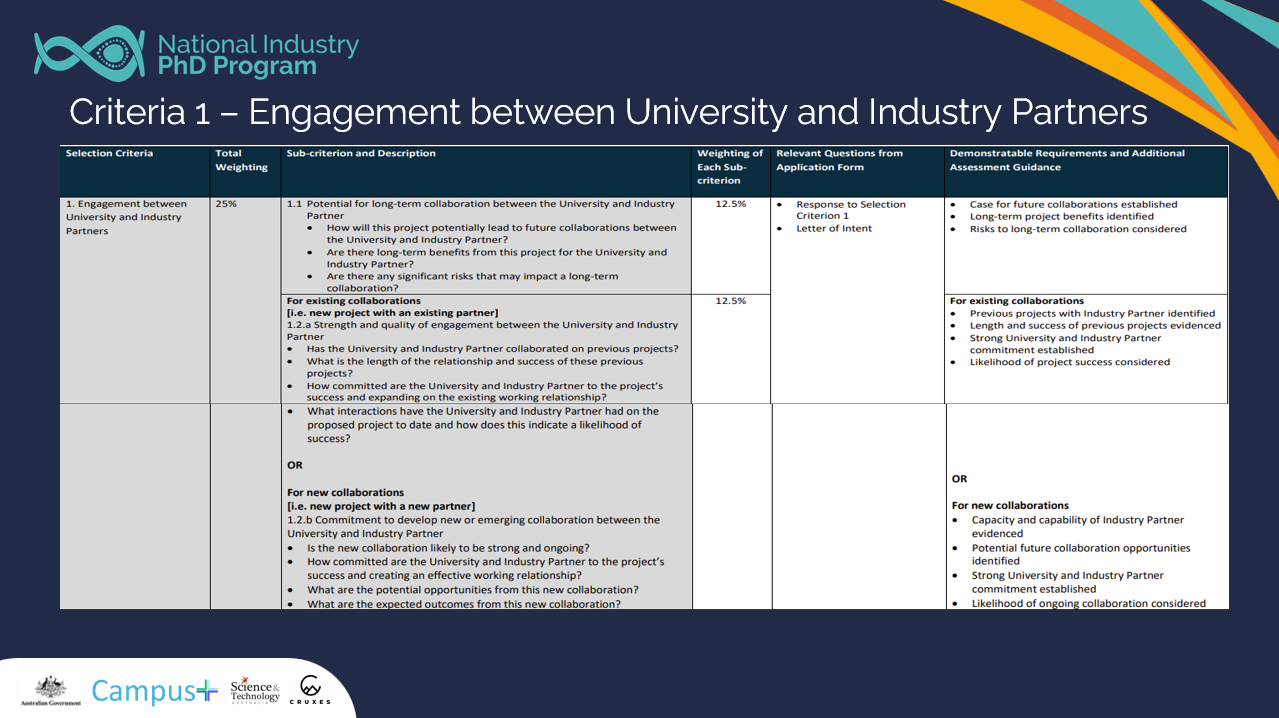Click the slide heading 'Criteria 1 – Engagement between University and Industry Partners'
This screenshot has height=718, width=1279.
(608, 112)
